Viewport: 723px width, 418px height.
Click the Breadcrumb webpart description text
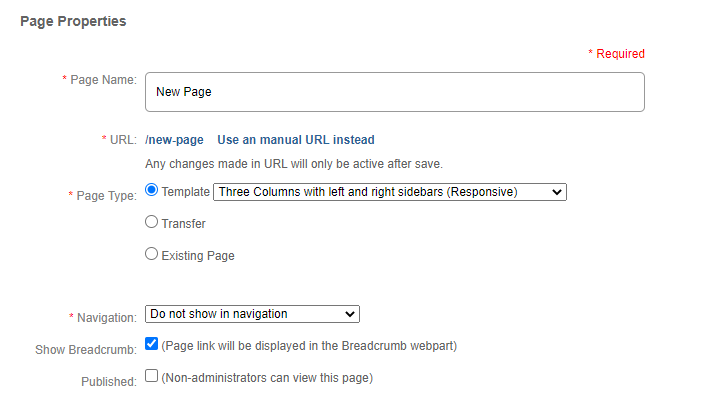click(309, 346)
